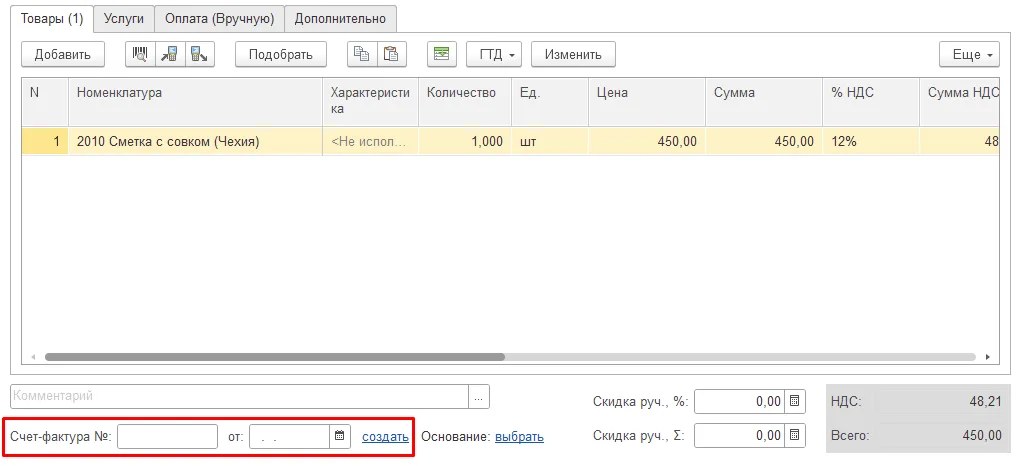Go to the Дополнительно tab
Screen dimensions: 1018x466
coord(340,19)
